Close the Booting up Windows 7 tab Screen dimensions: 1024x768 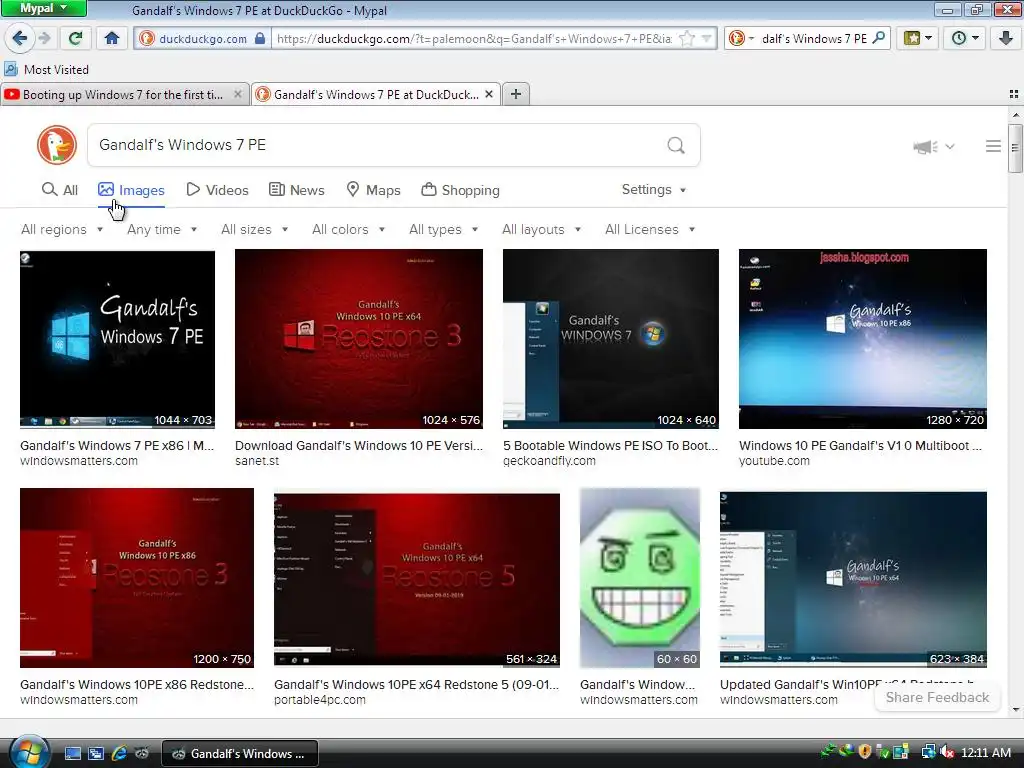click(238, 95)
